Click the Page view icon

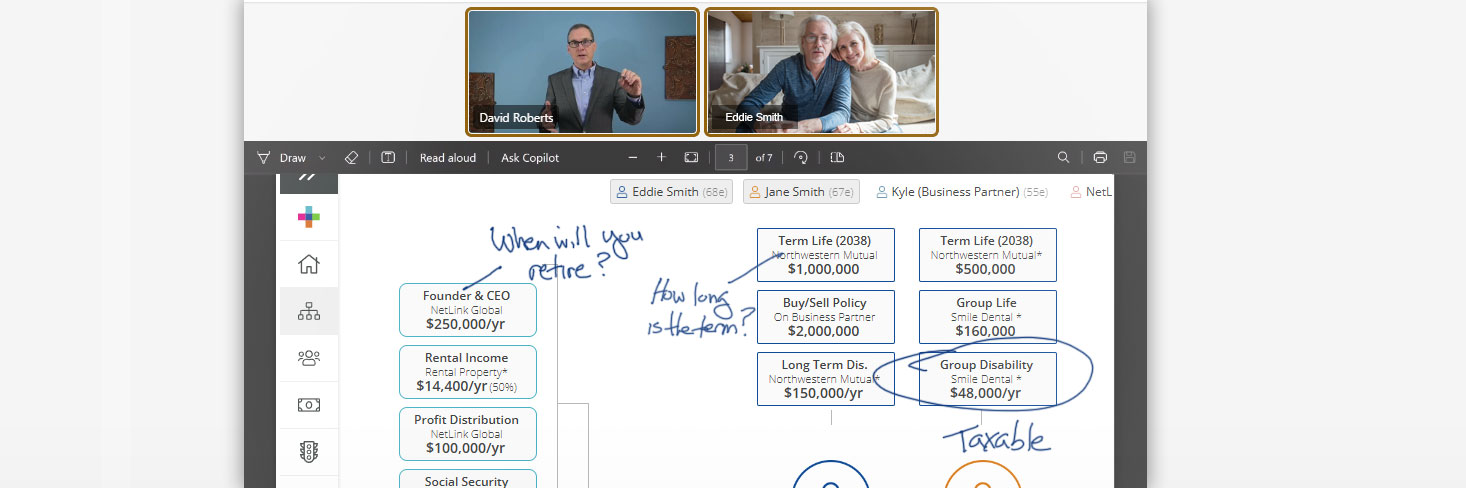(x=838, y=158)
